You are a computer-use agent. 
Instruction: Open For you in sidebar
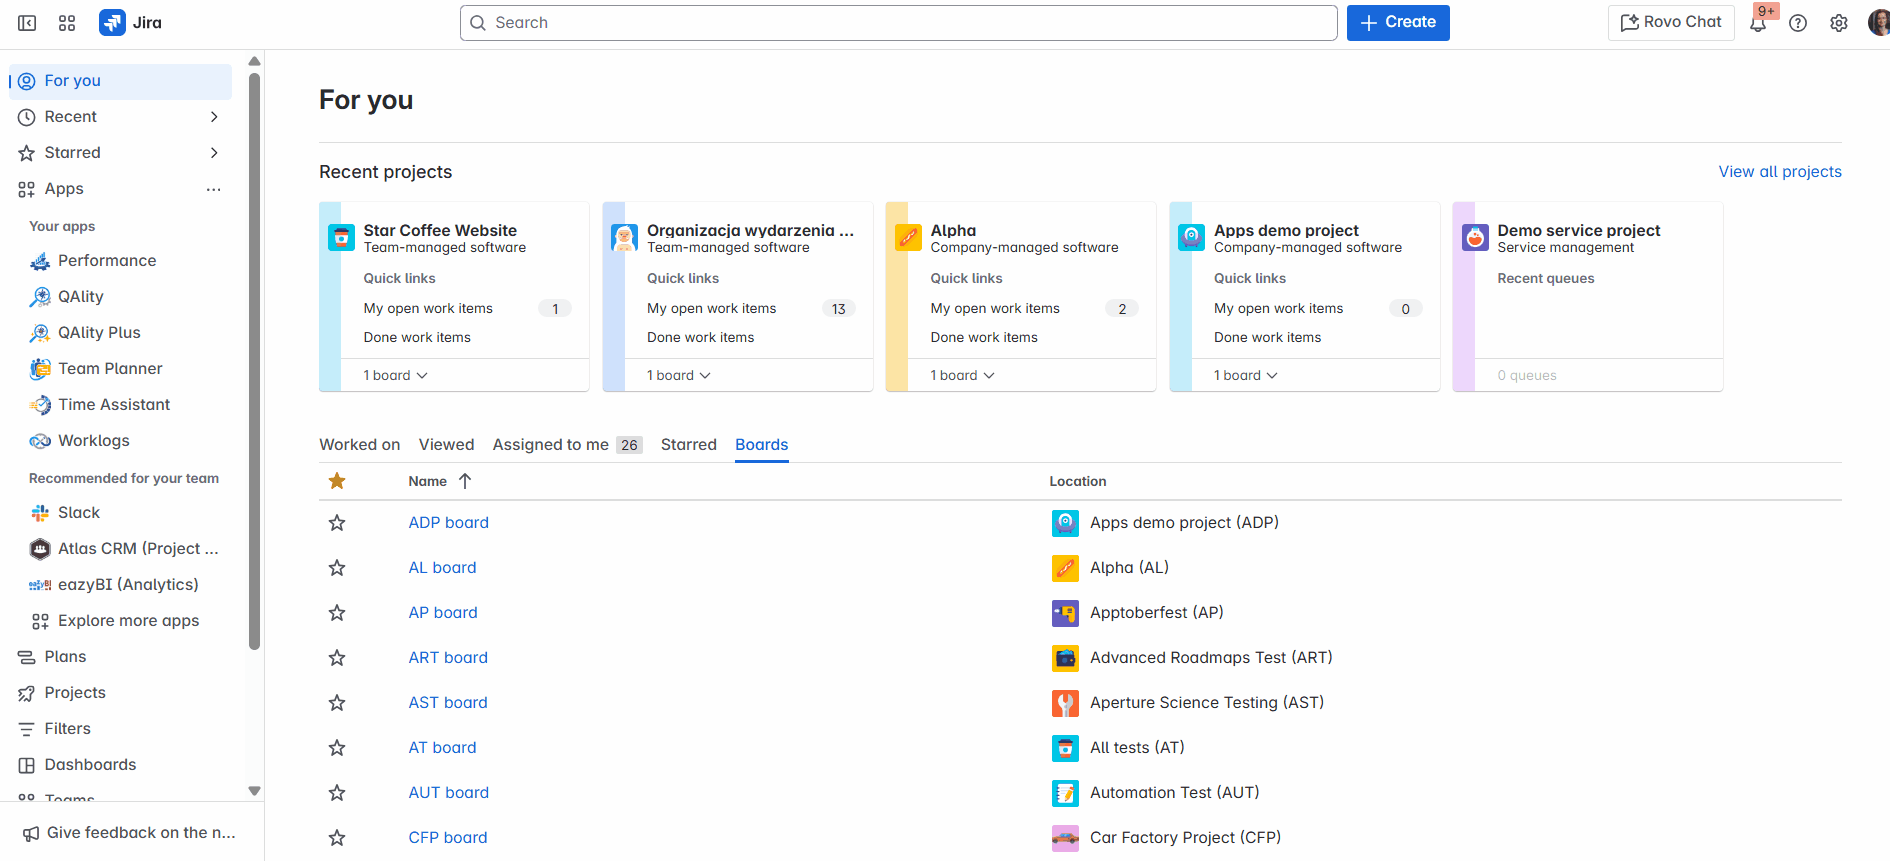coord(121,81)
